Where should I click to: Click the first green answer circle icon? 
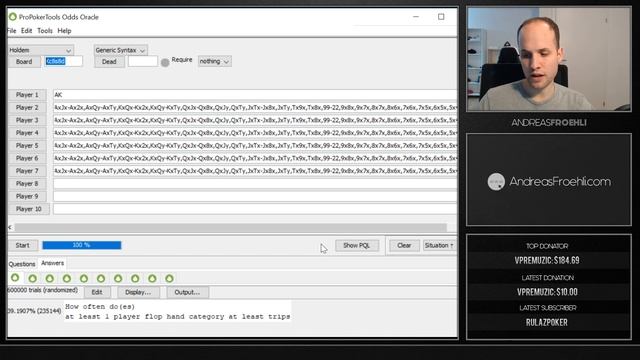(15, 278)
